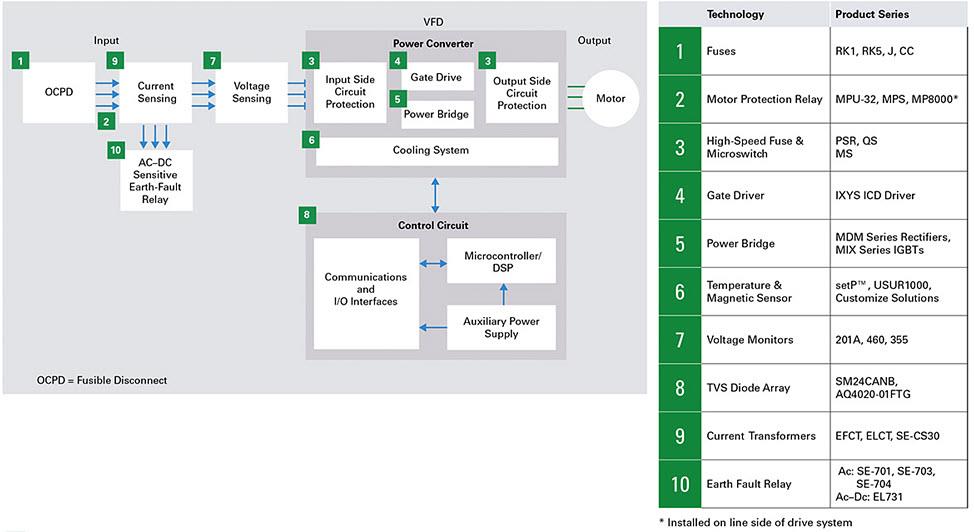Click the green 10 badge above Earth-Fault Relay block
Screen dimensions: 974x532
(x=115, y=151)
